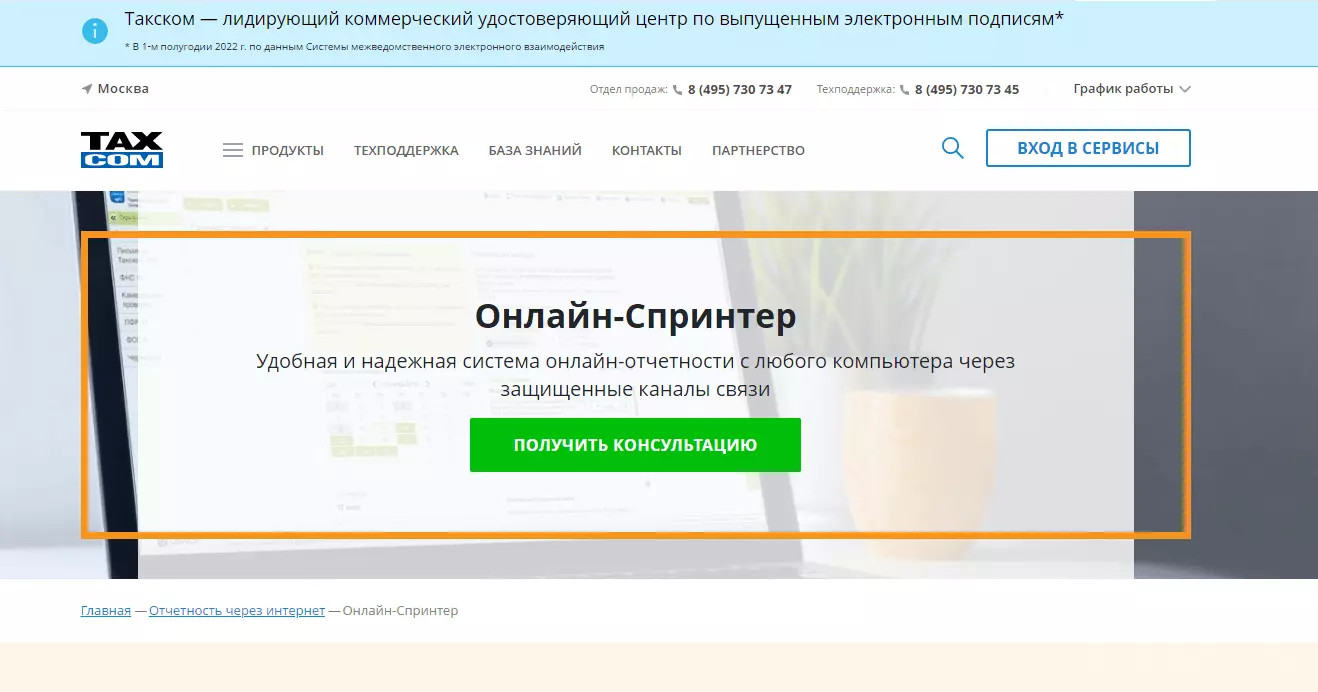Image resolution: width=1318 pixels, height=692 pixels.
Task: Follow the Главная breadcrumb link
Action: click(x=106, y=611)
